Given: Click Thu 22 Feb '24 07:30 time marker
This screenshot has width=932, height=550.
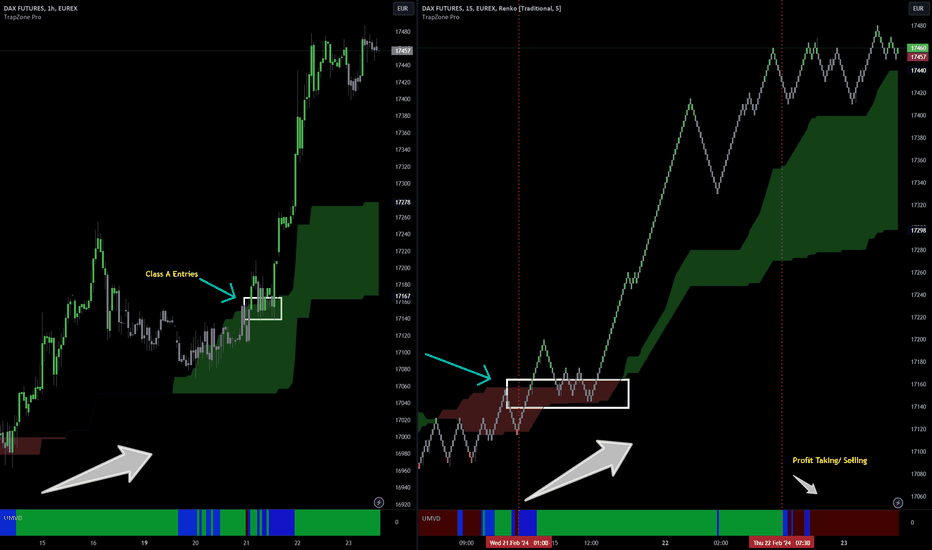Looking at the screenshot, I should (781, 542).
